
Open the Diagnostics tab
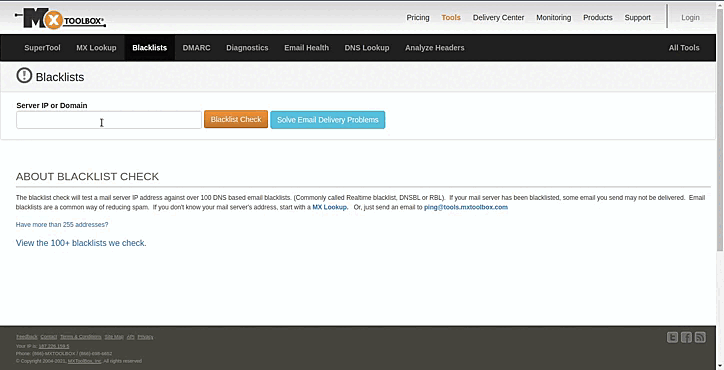pyautogui.click(x=247, y=48)
